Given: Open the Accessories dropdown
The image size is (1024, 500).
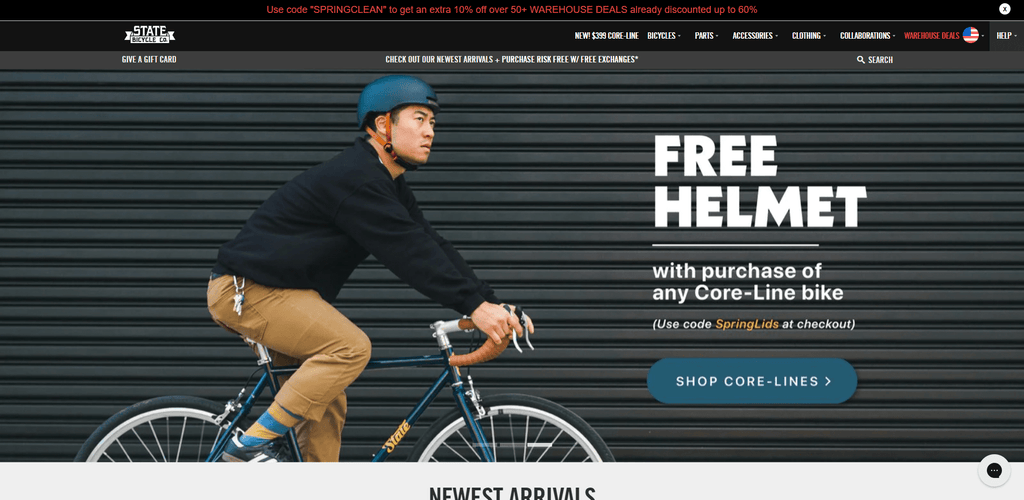Looking at the screenshot, I should pos(755,36).
